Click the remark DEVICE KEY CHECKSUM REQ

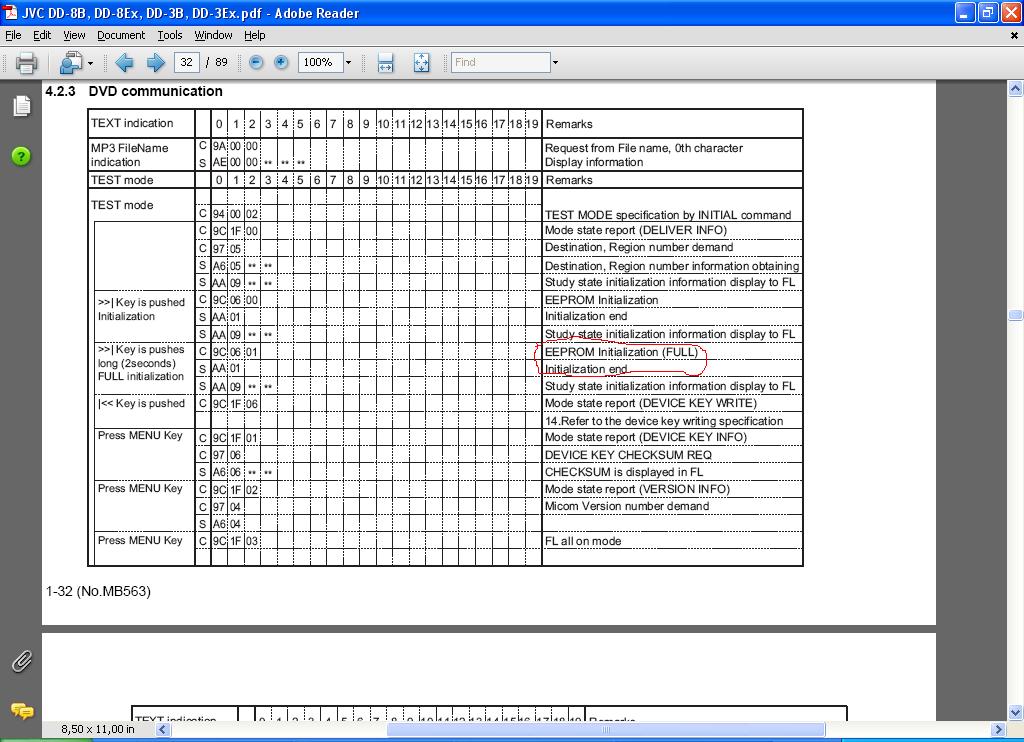628,455
